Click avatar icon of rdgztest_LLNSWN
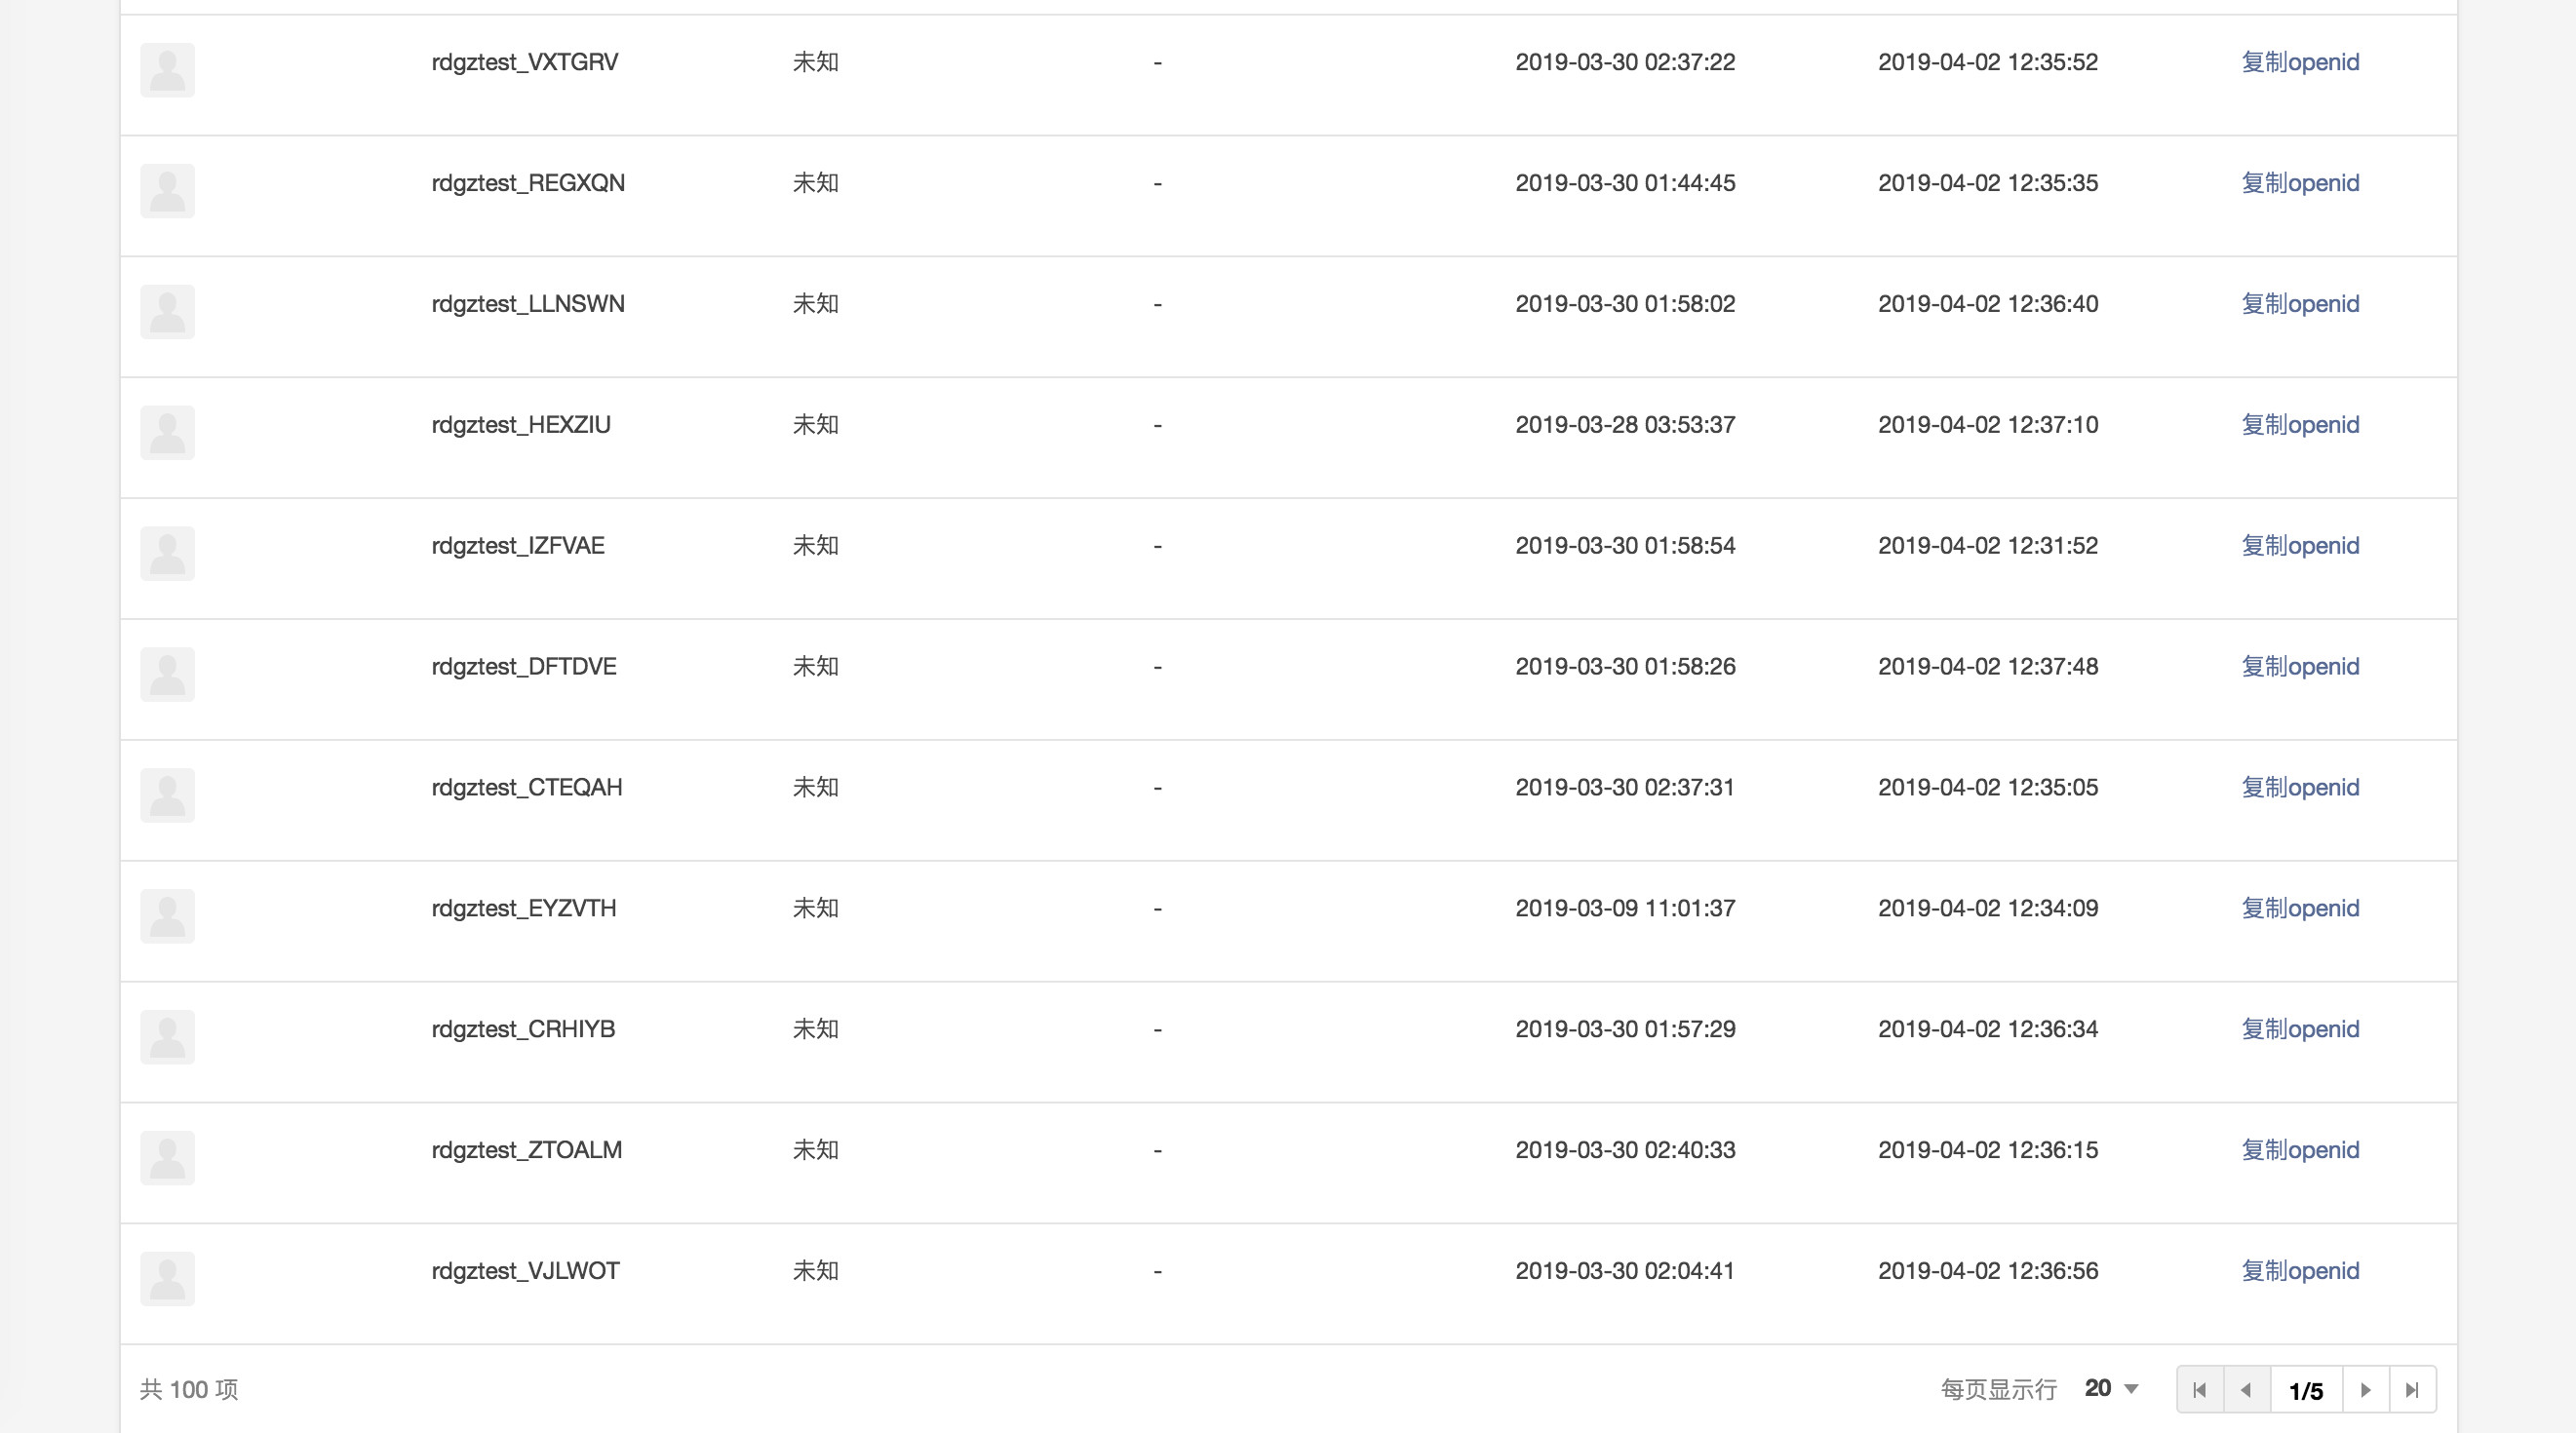The image size is (2576, 1433). click(x=167, y=312)
